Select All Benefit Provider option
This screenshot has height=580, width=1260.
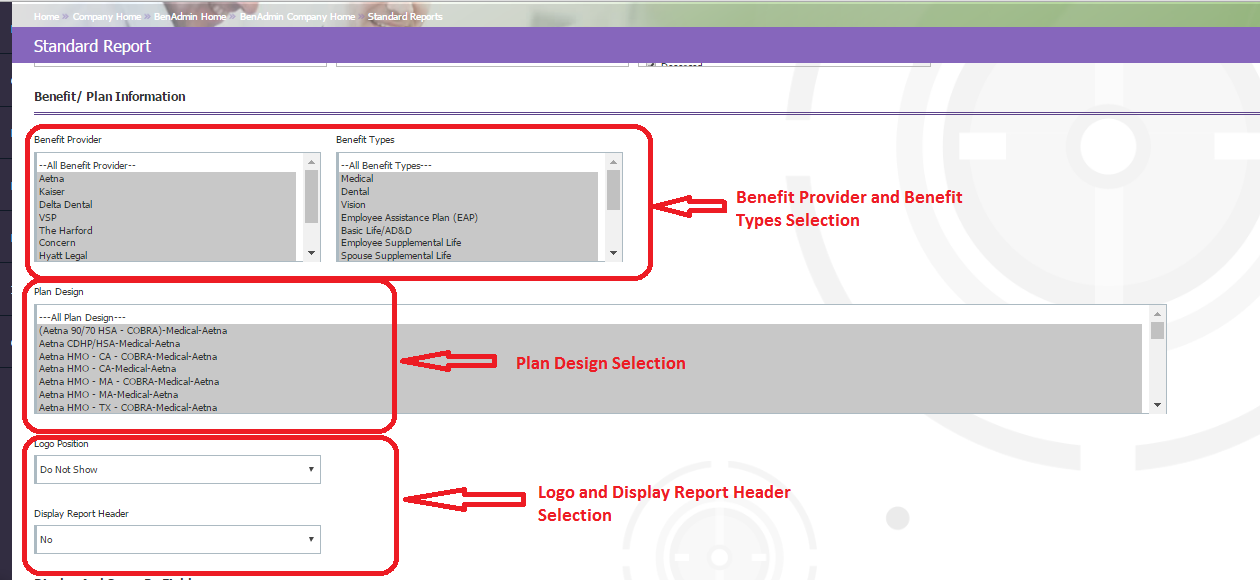tap(87, 166)
